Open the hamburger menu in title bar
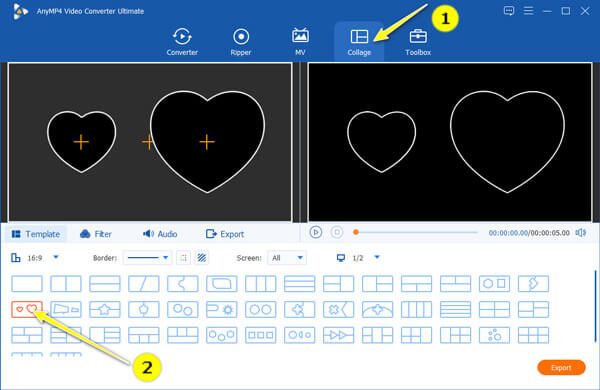This screenshot has height=390, width=600. point(528,11)
